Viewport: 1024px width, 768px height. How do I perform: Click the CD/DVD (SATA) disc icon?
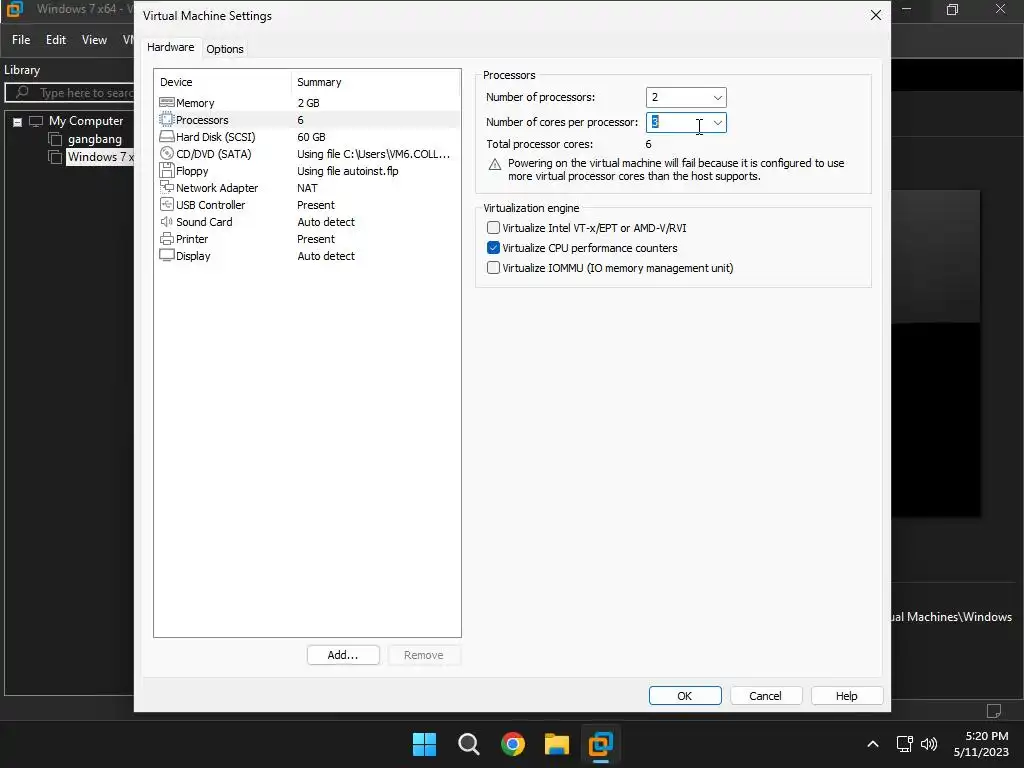(167, 153)
